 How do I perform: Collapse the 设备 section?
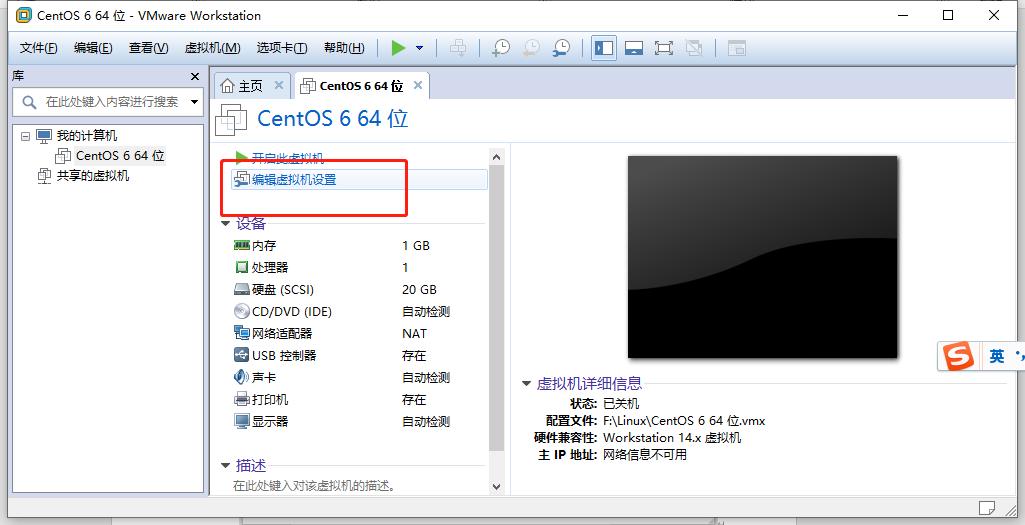(x=225, y=224)
